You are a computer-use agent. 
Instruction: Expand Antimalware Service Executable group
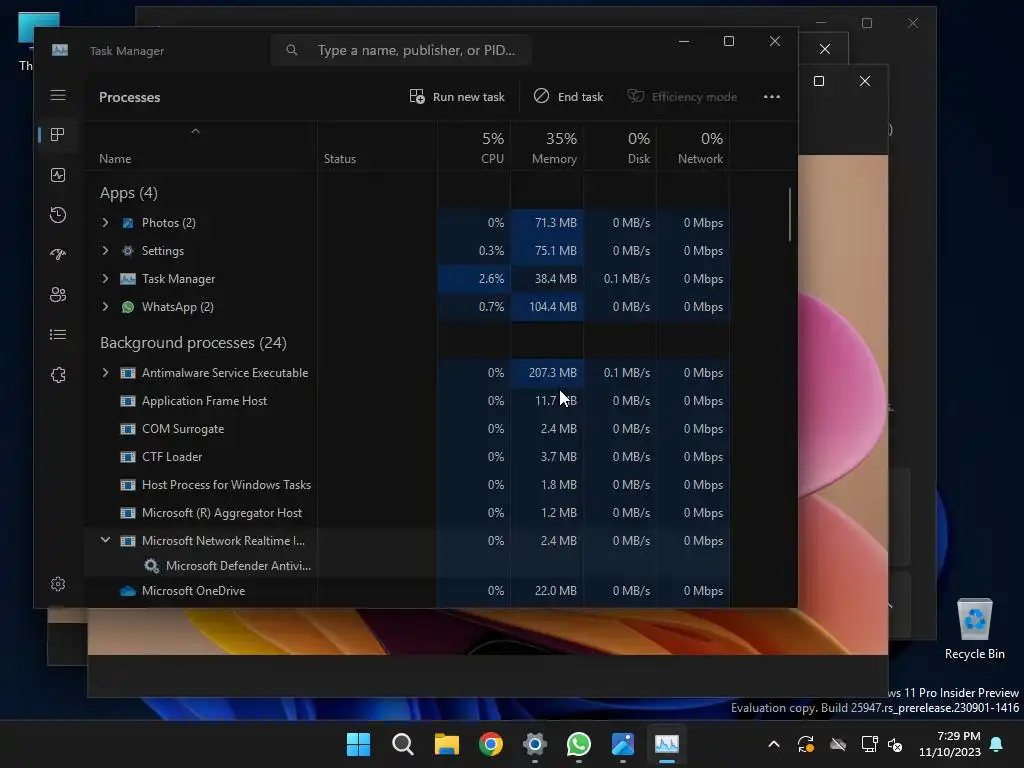[105, 373]
